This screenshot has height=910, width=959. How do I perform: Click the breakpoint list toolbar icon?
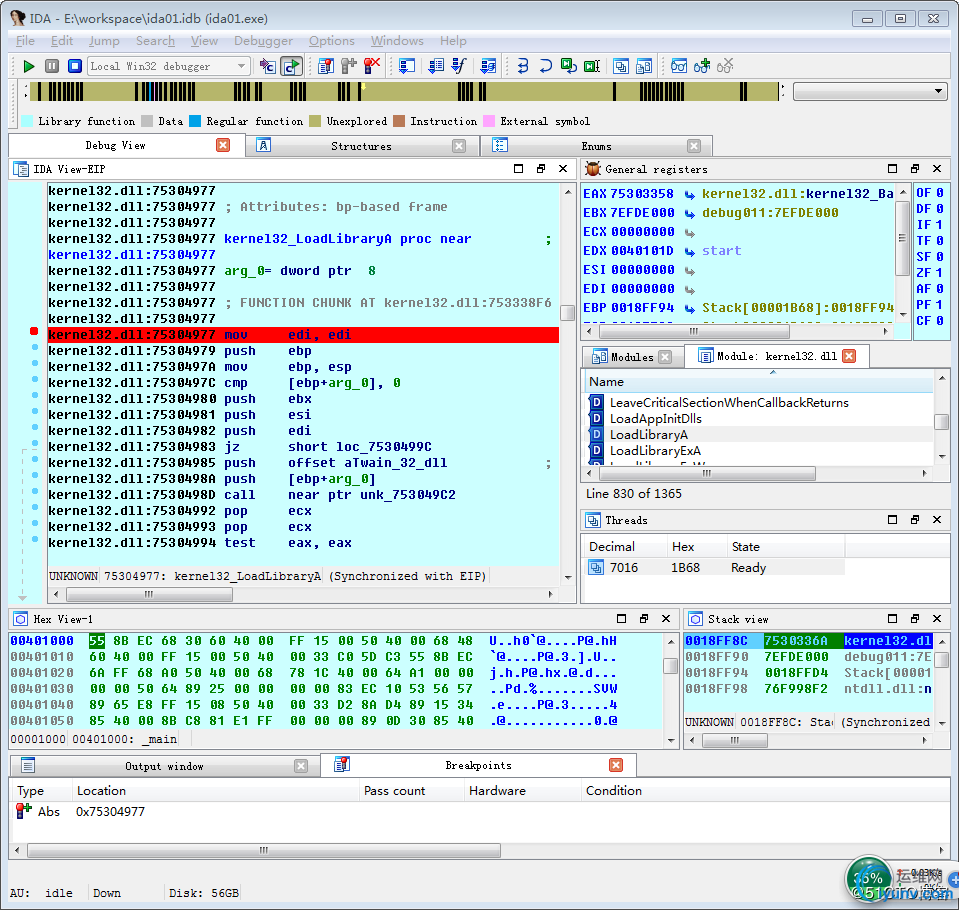click(x=326, y=66)
